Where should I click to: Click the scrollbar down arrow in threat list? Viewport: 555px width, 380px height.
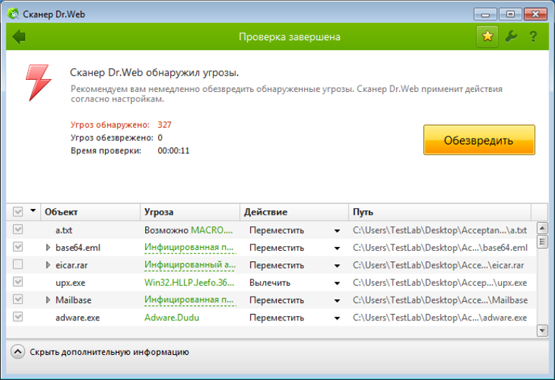click(x=542, y=331)
